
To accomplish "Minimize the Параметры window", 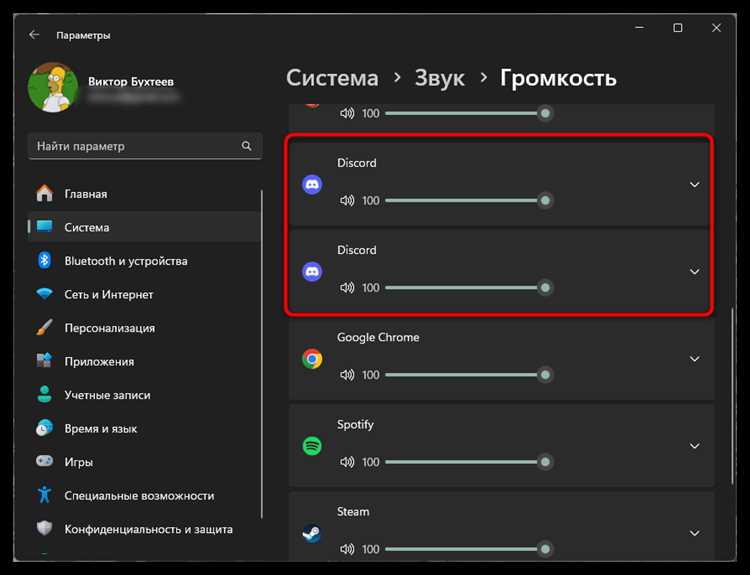I will point(640,28).
